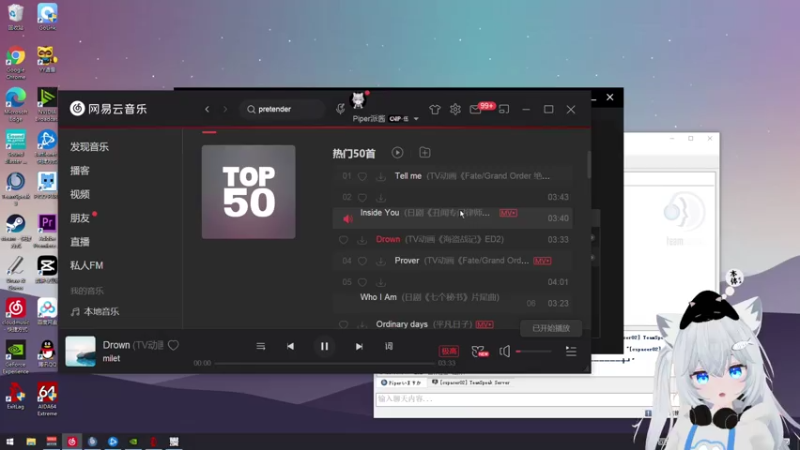Select the song Inside You
Image resolution: width=800 pixels, height=450 pixels.
(380, 213)
